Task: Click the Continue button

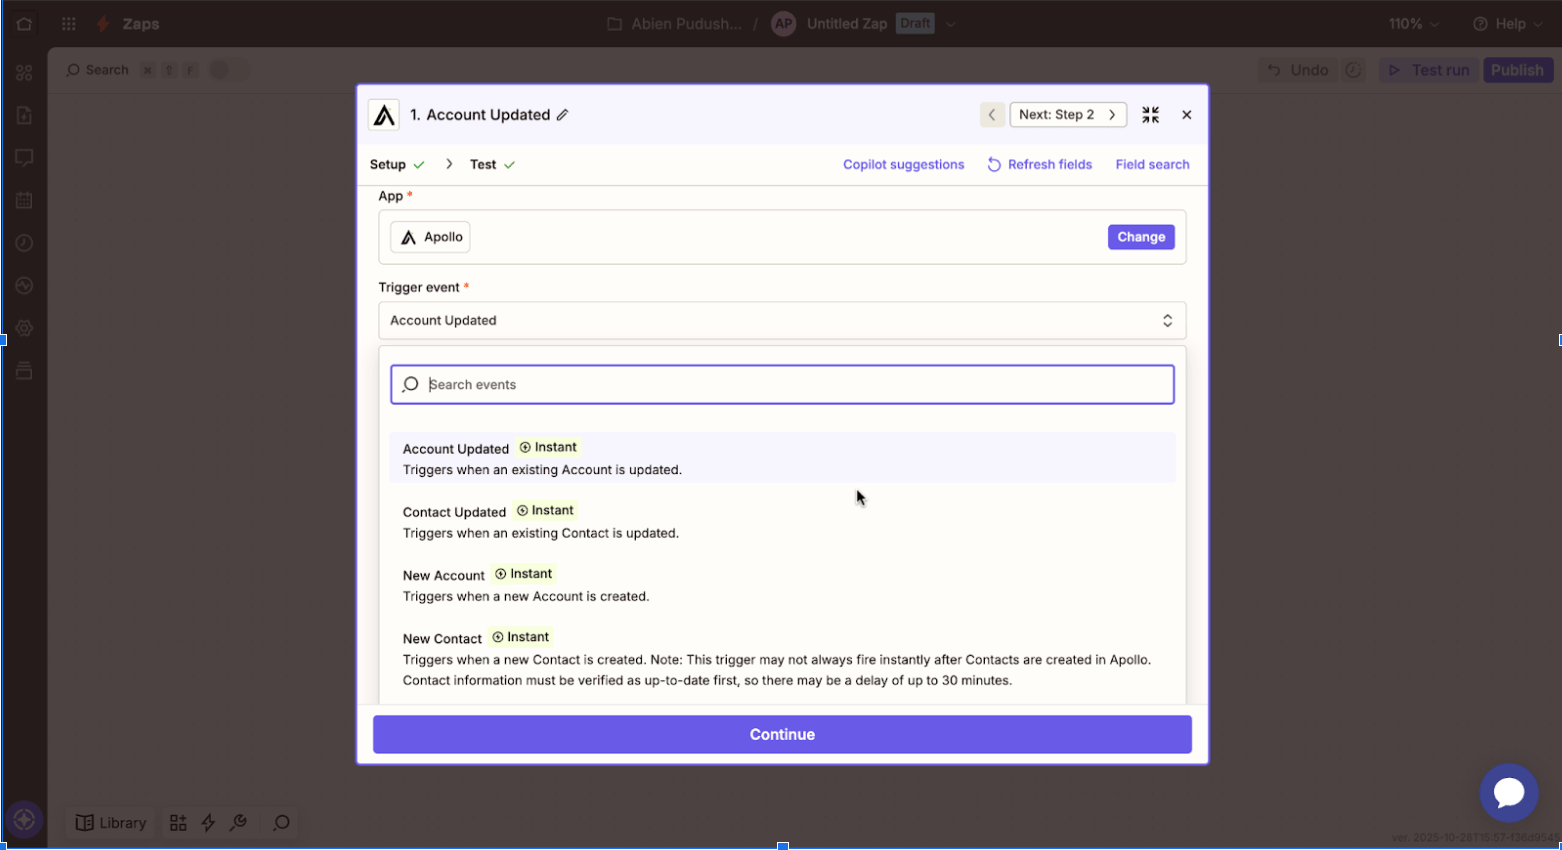Action: (782, 734)
